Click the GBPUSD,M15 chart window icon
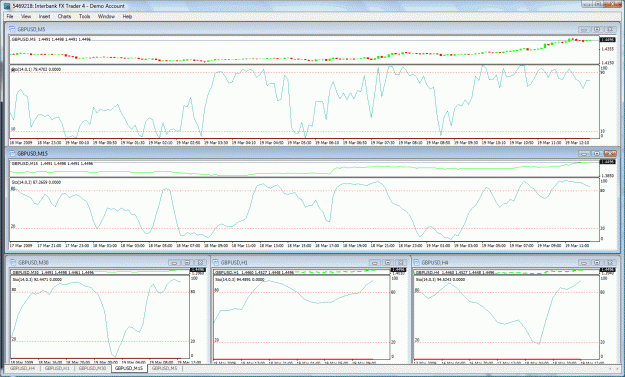This screenshot has height=377, width=625. tap(12, 153)
